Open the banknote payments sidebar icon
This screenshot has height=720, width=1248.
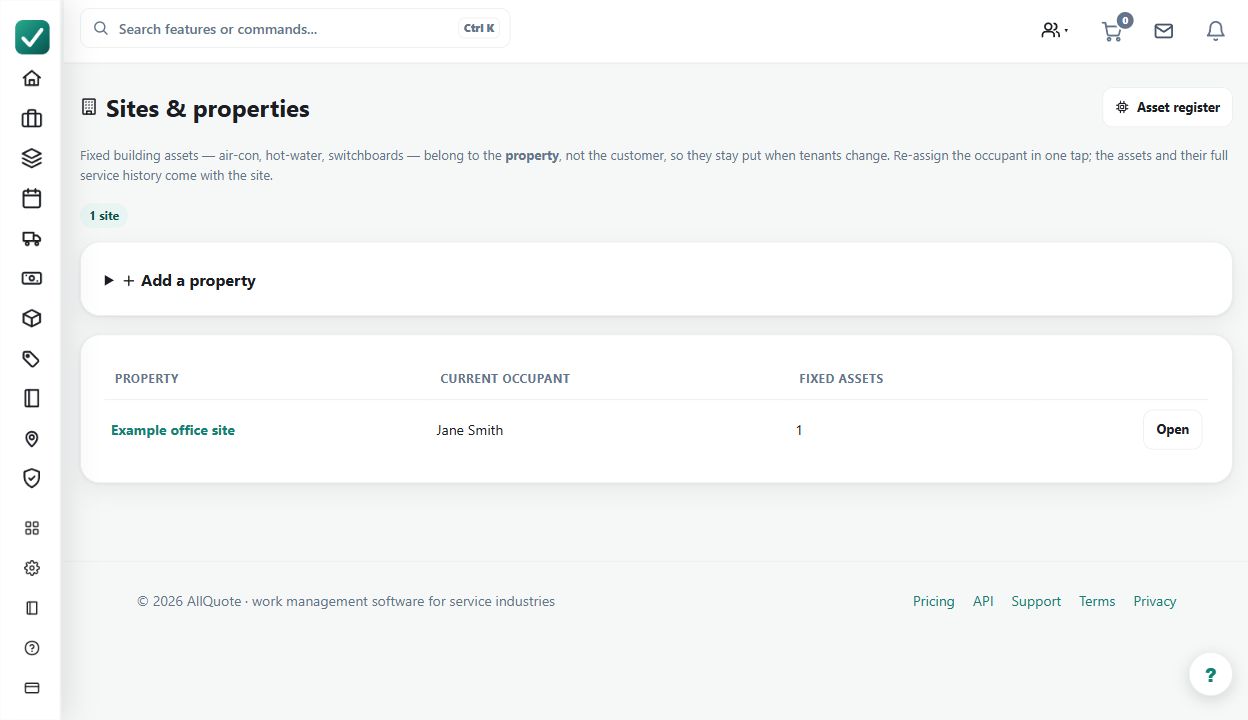(32, 278)
